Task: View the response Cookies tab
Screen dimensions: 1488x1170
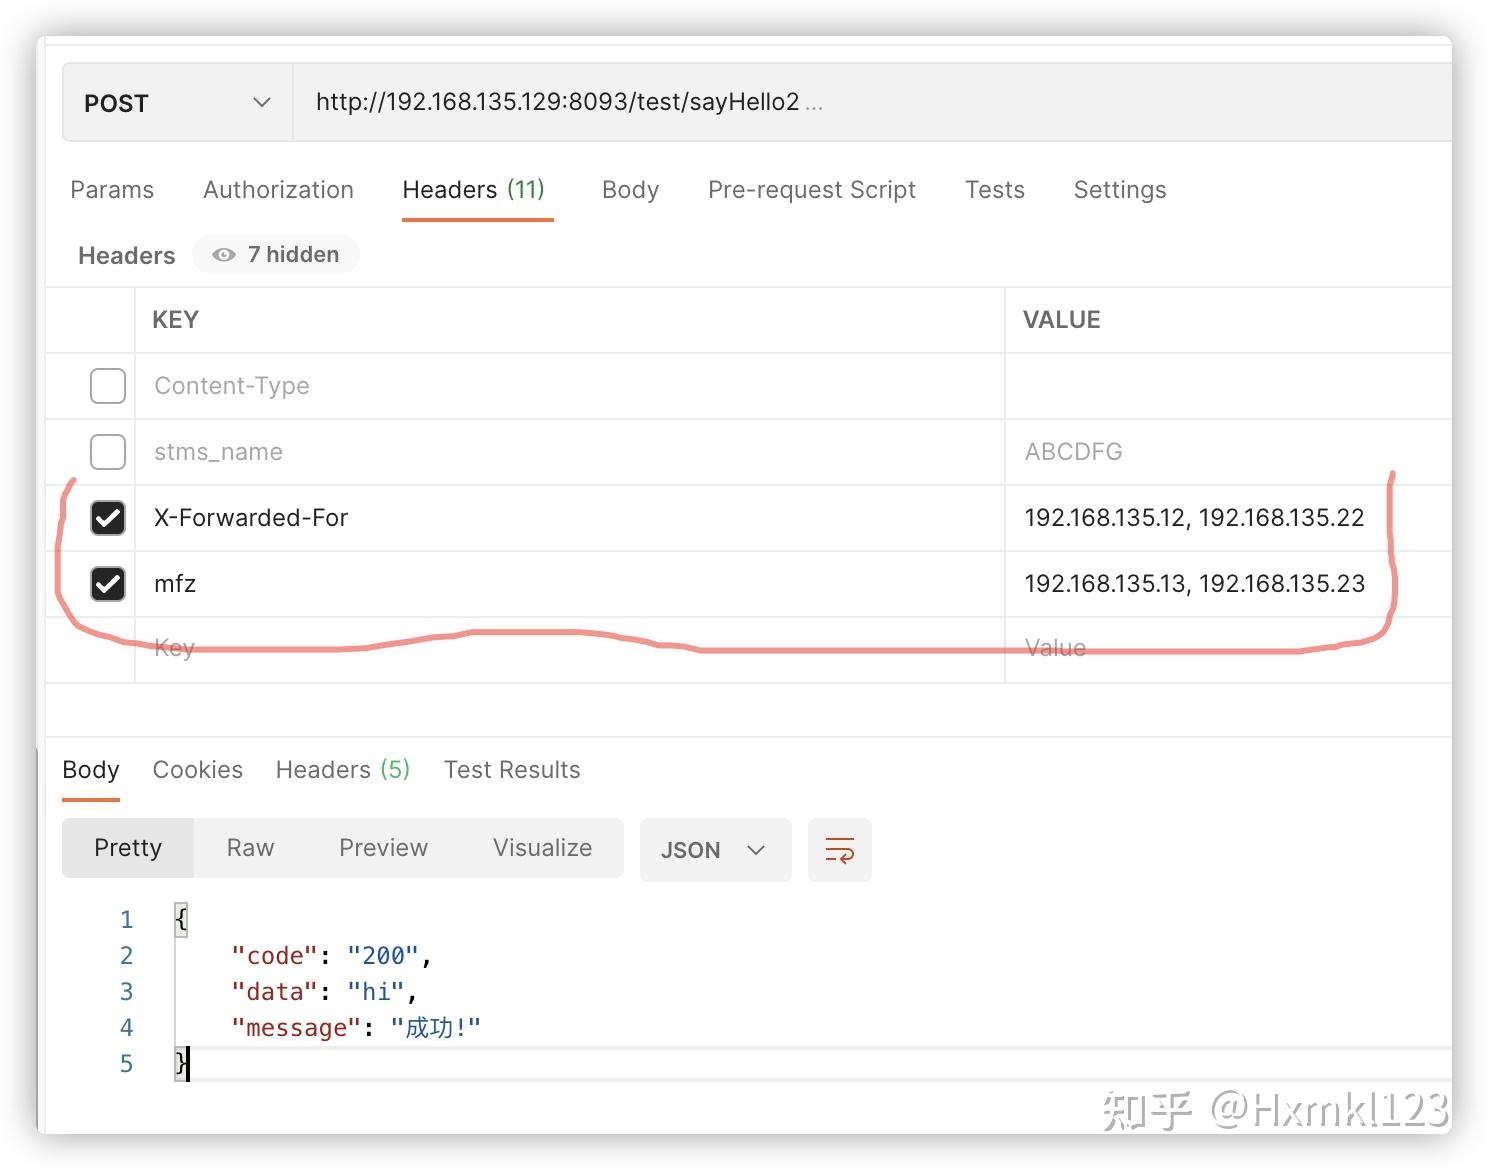Action: pos(197,769)
